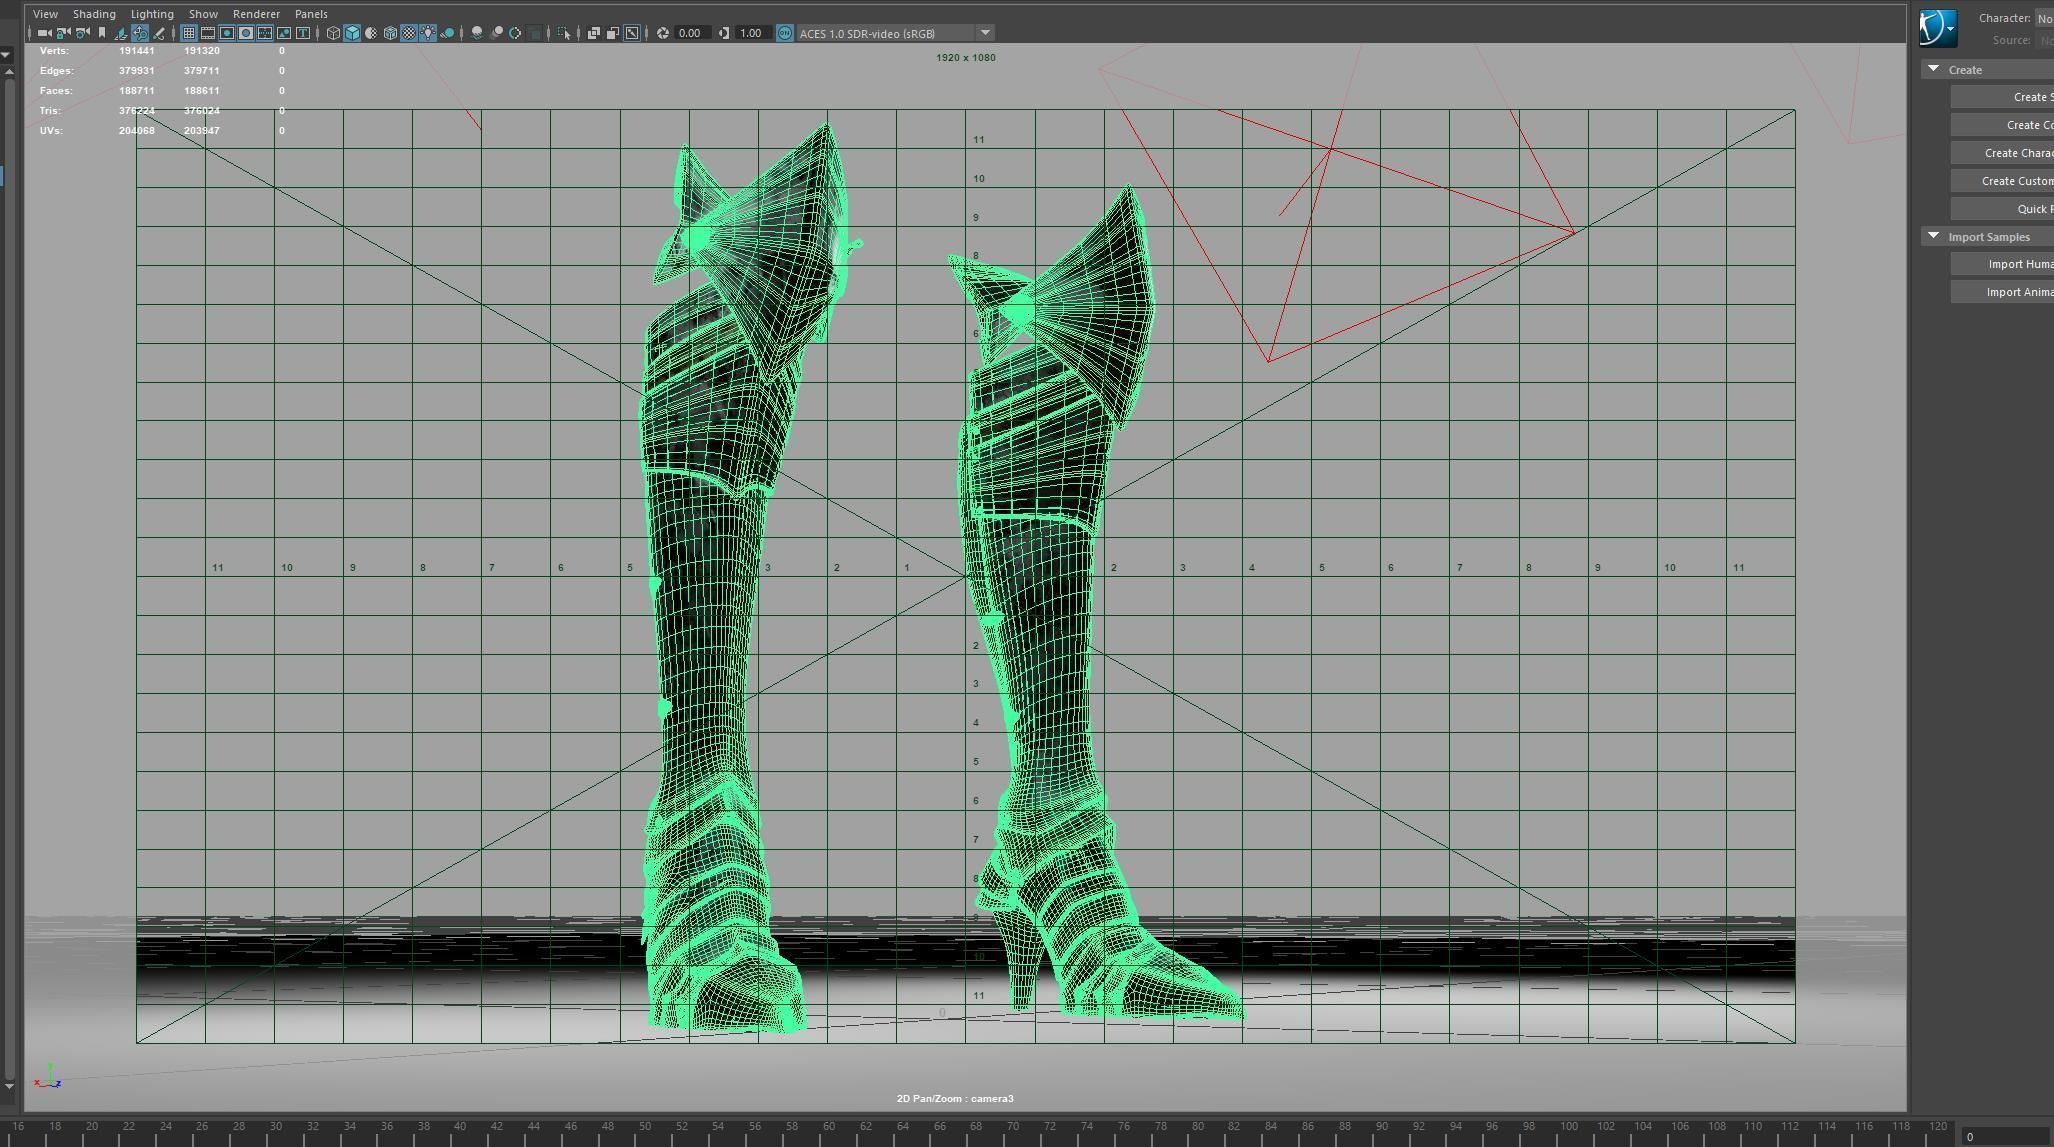The height and width of the screenshot is (1147, 2054).
Task: Collapse the Create section in the HumanIK panel
Action: point(1933,68)
